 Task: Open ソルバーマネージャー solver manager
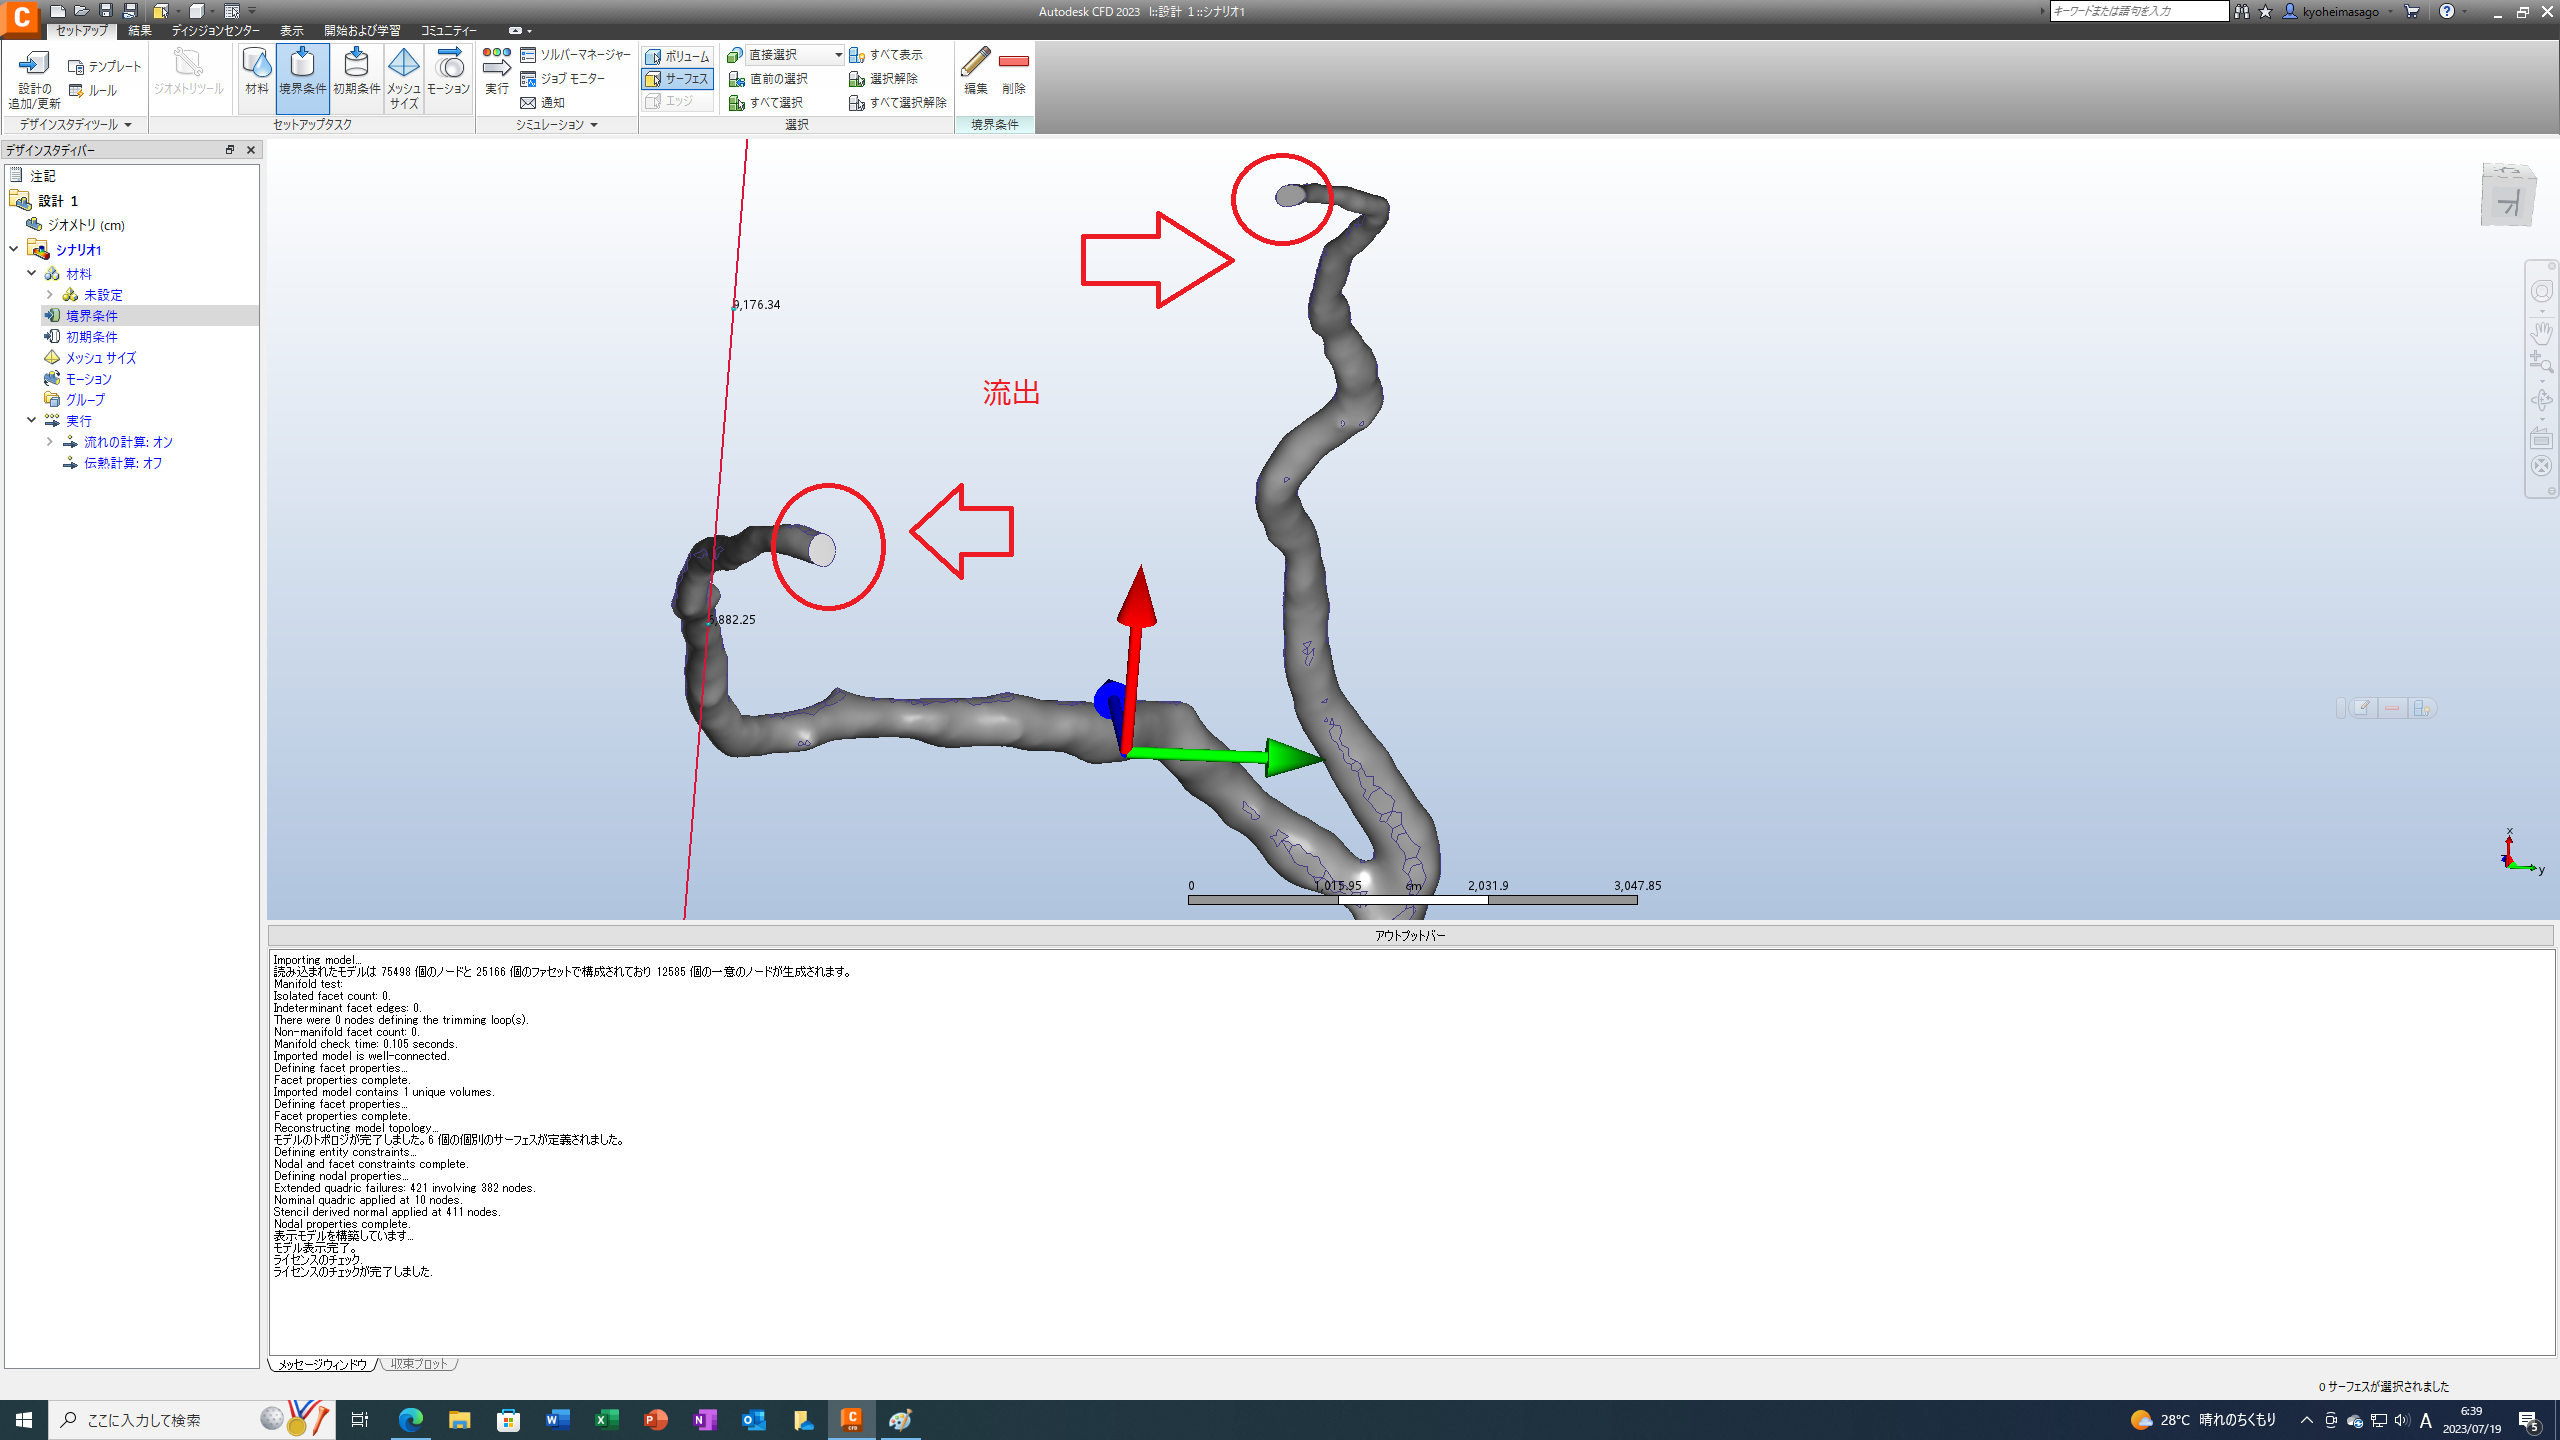tap(576, 55)
